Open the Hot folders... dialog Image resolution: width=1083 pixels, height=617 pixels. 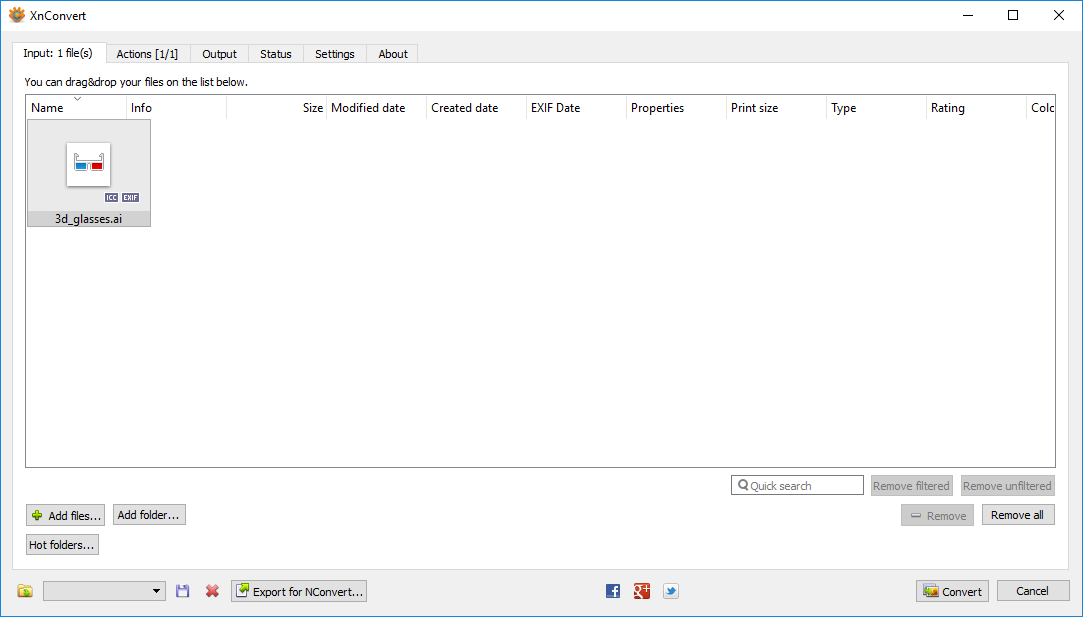pyautogui.click(x=62, y=545)
